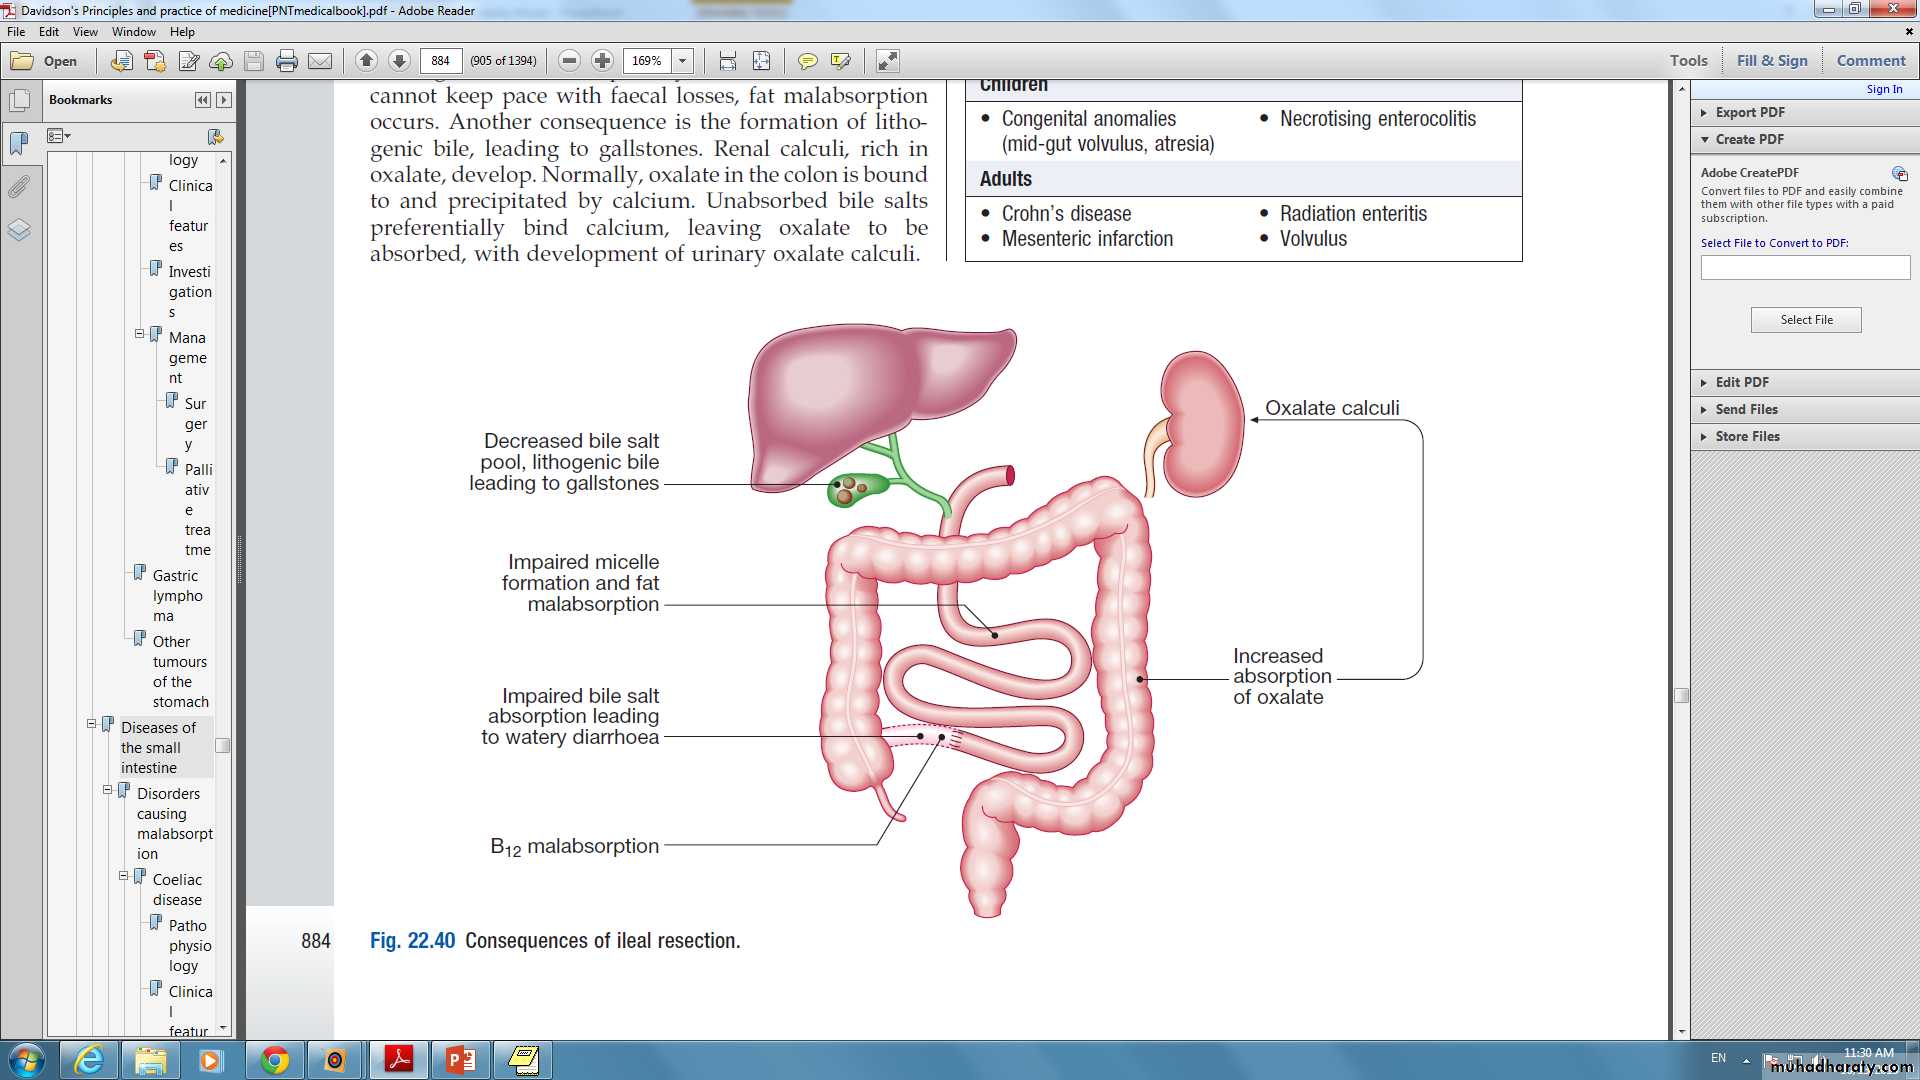Switch to read mode fullscreen icon
1920x1080 pixels.
[887, 61]
